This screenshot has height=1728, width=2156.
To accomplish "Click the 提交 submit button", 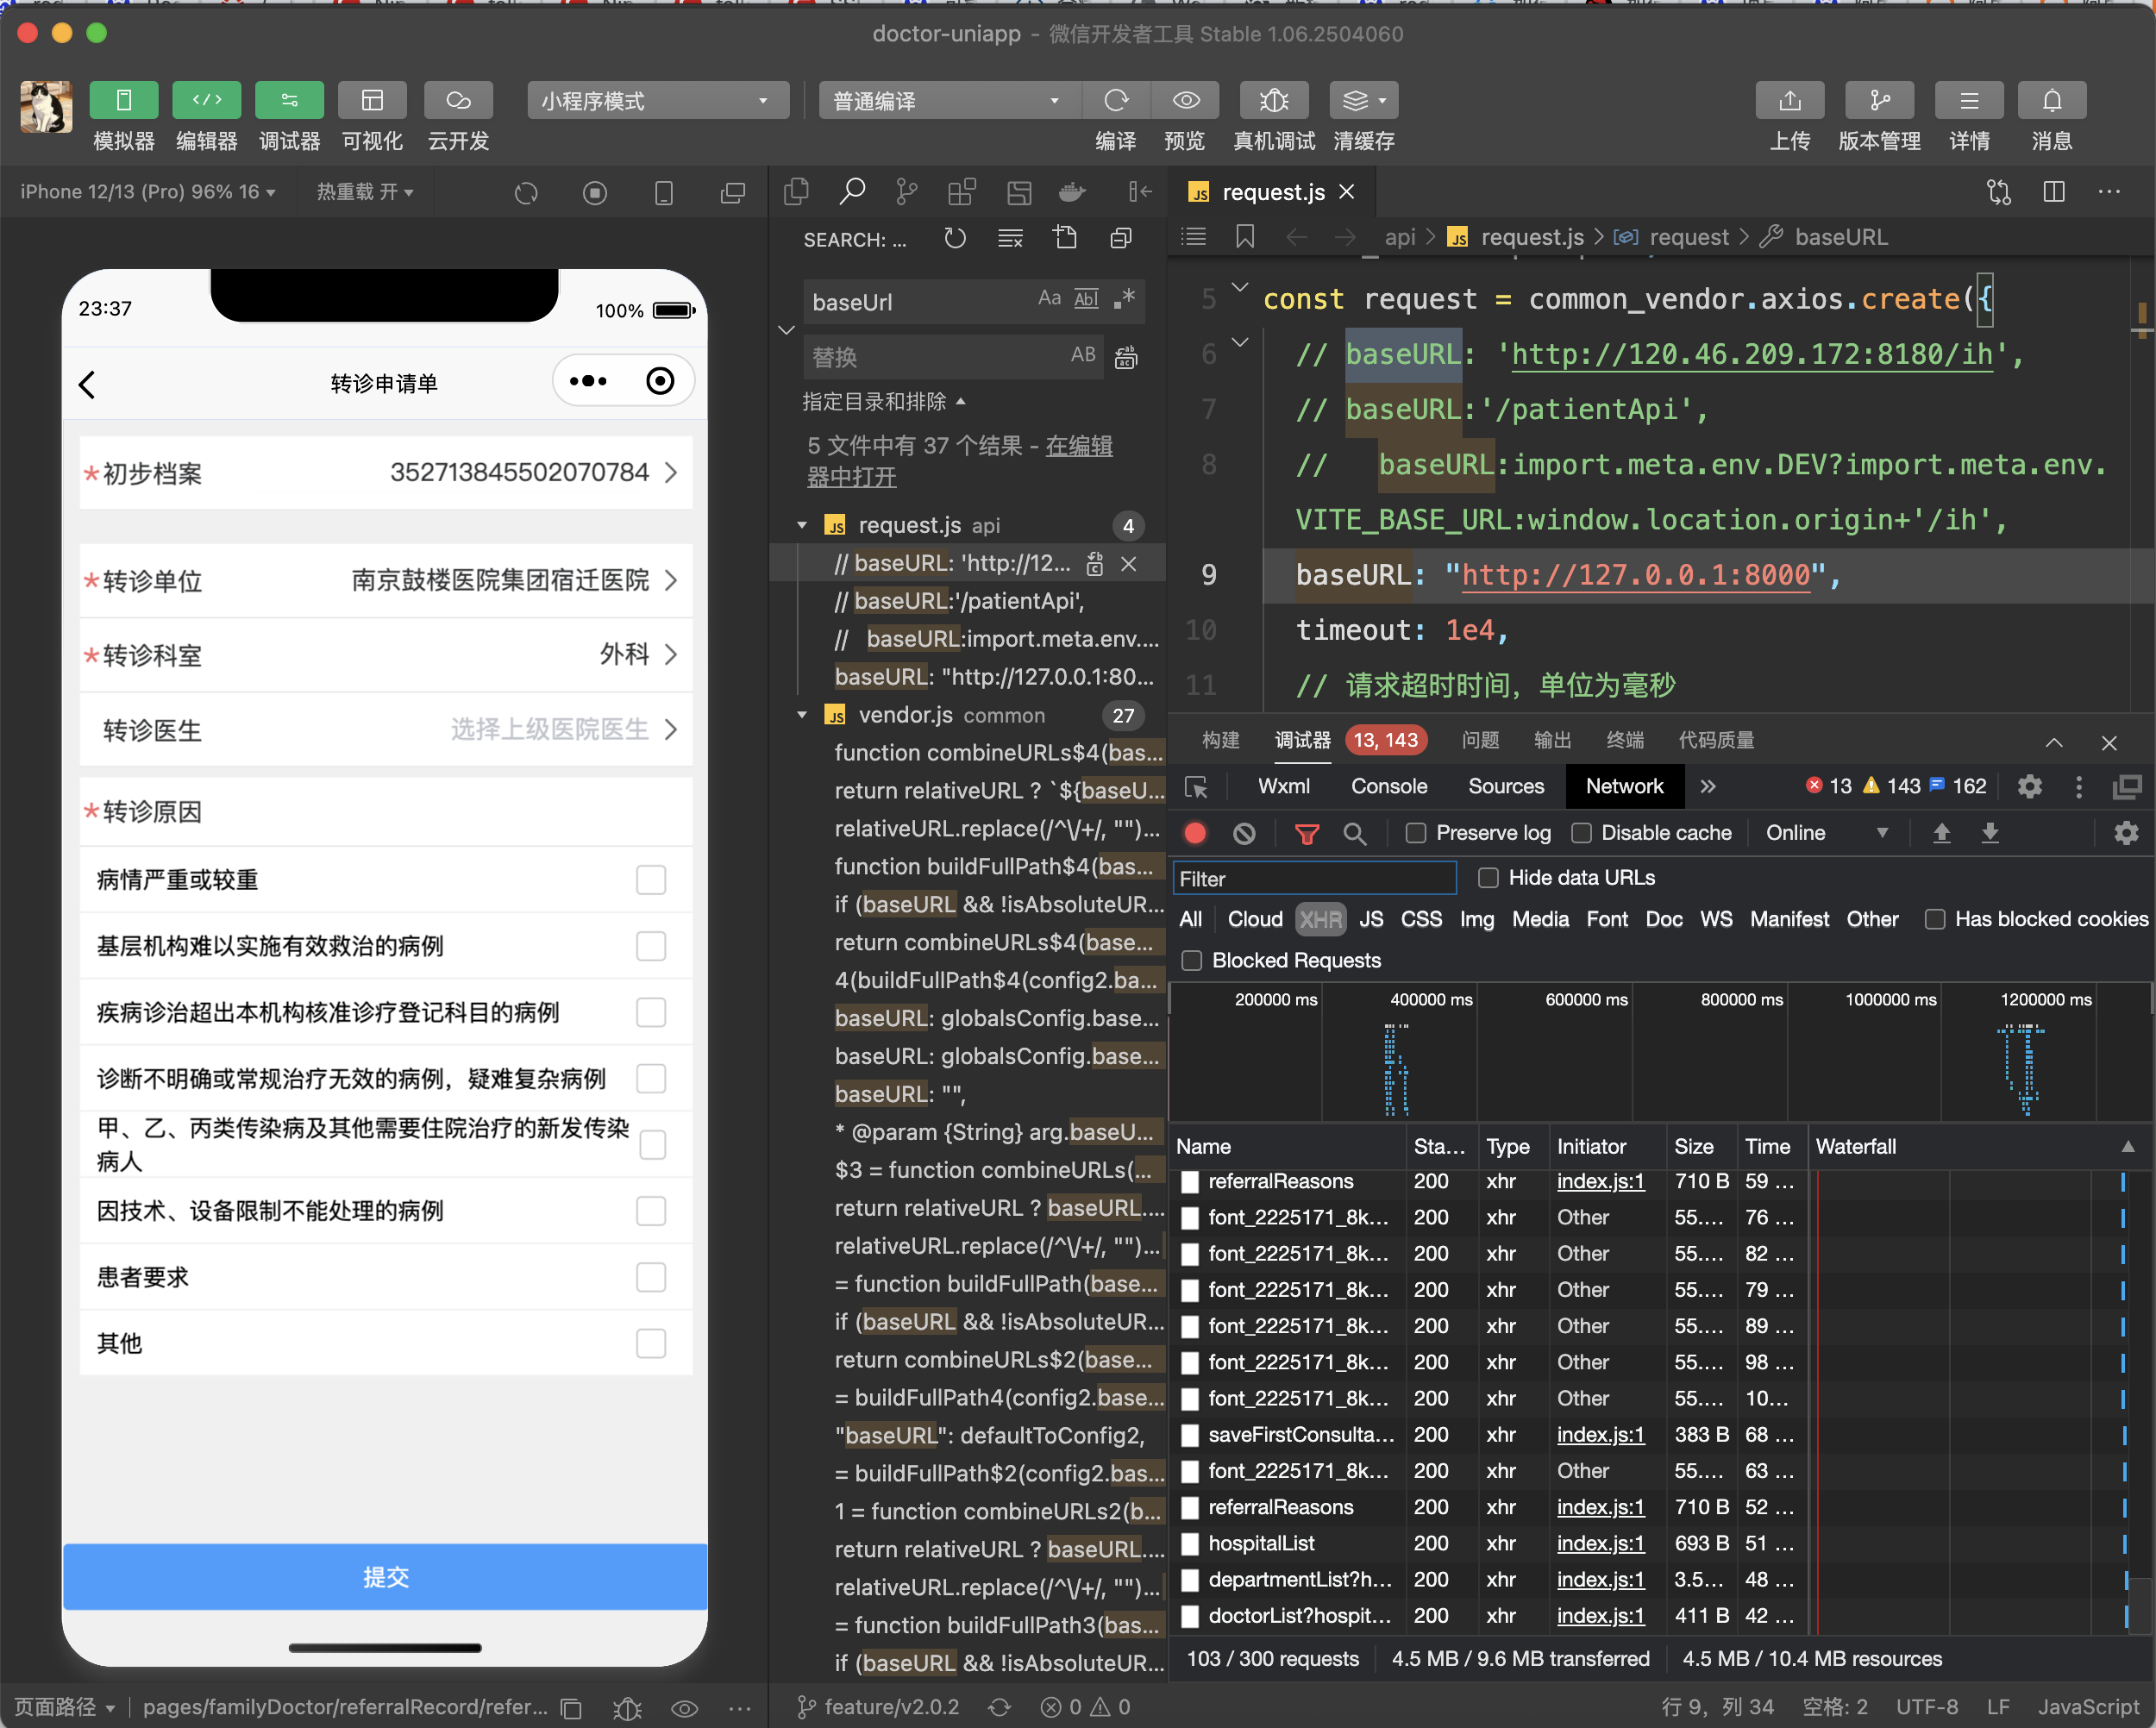I will 385,1577.
